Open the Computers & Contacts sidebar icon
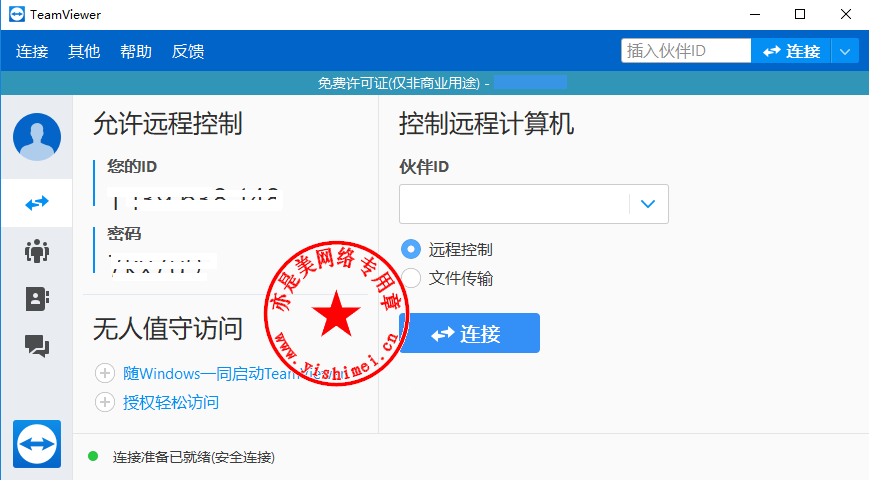 click(37, 299)
